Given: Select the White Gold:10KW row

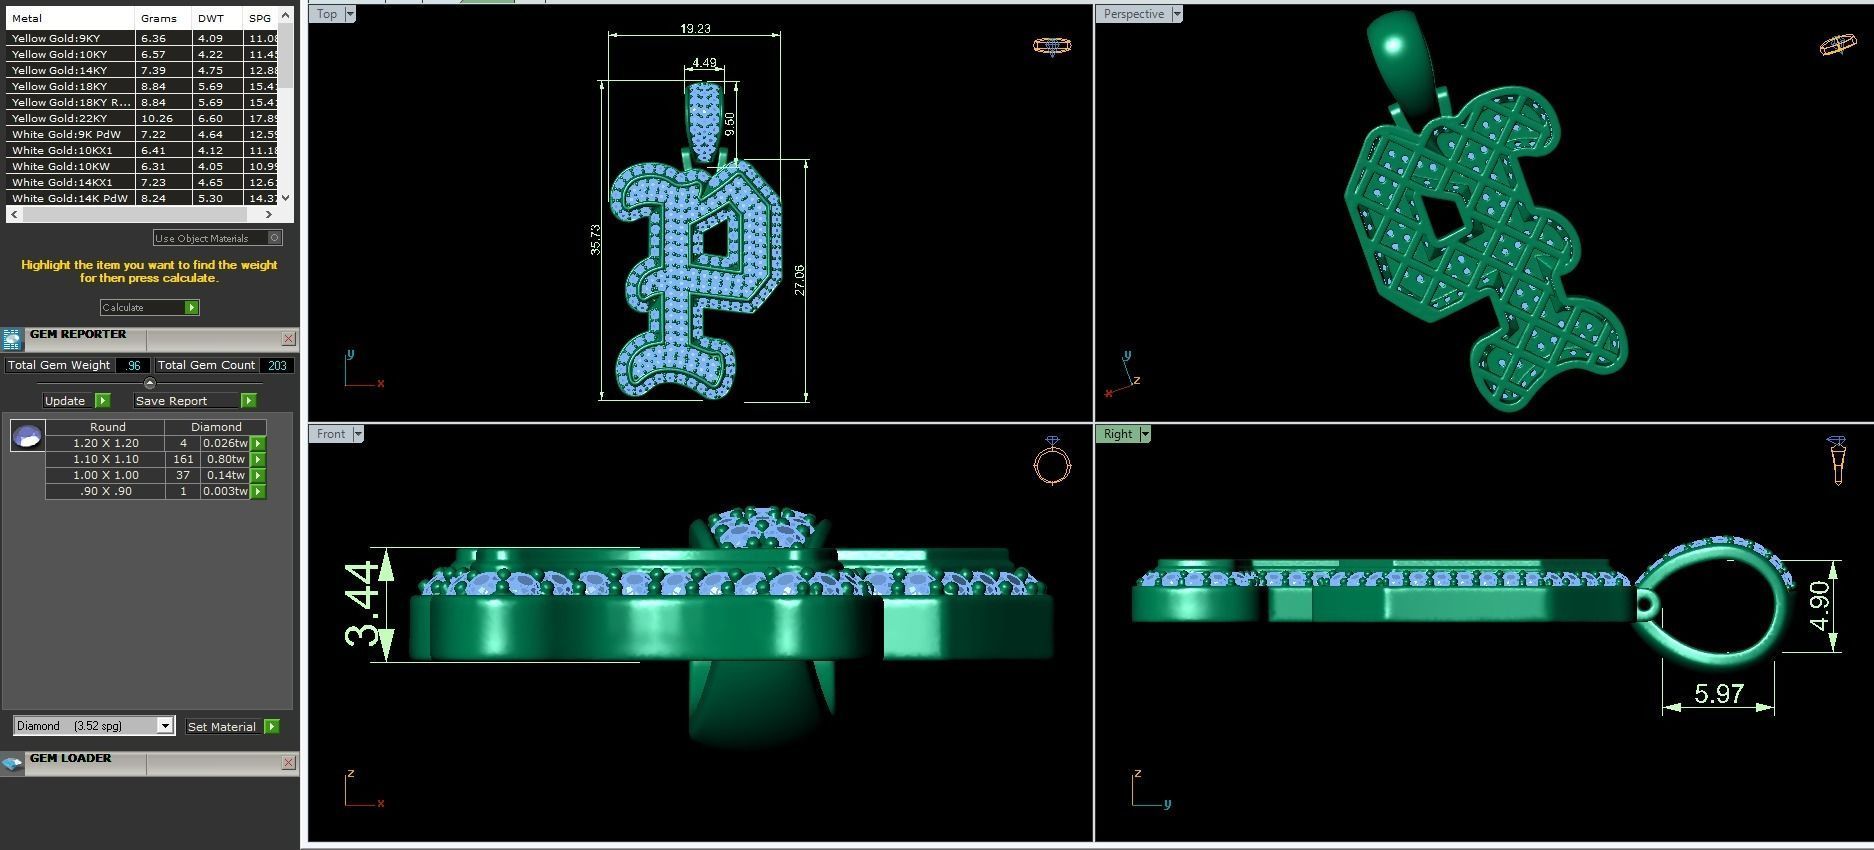Looking at the screenshot, I should pyautogui.click(x=143, y=166).
